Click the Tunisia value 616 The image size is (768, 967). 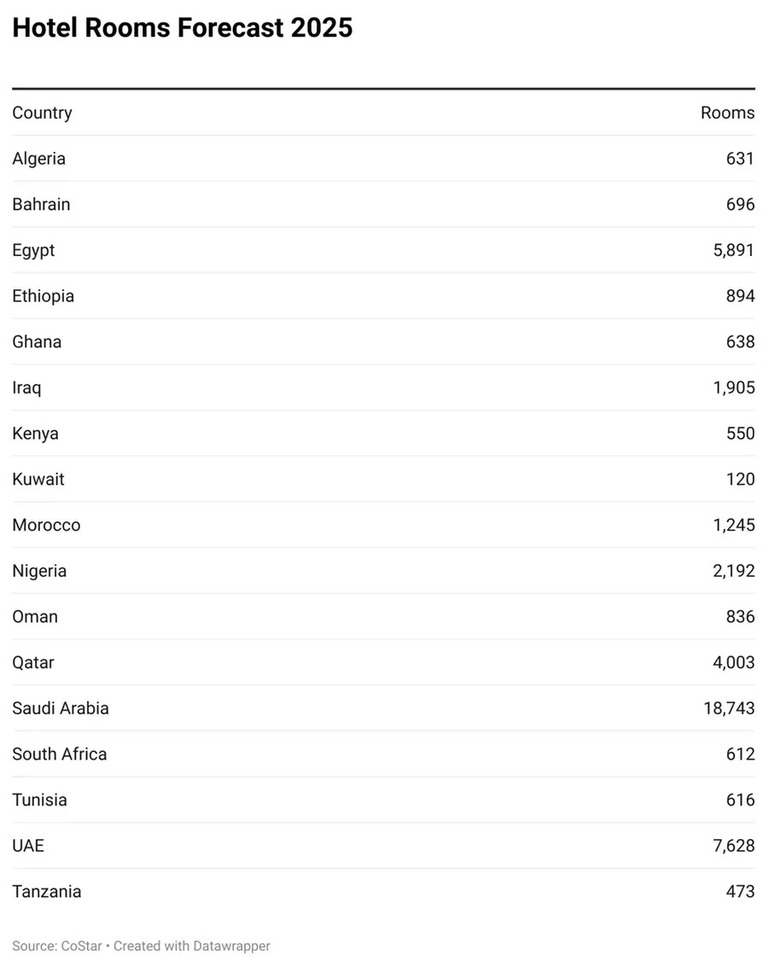click(740, 800)
